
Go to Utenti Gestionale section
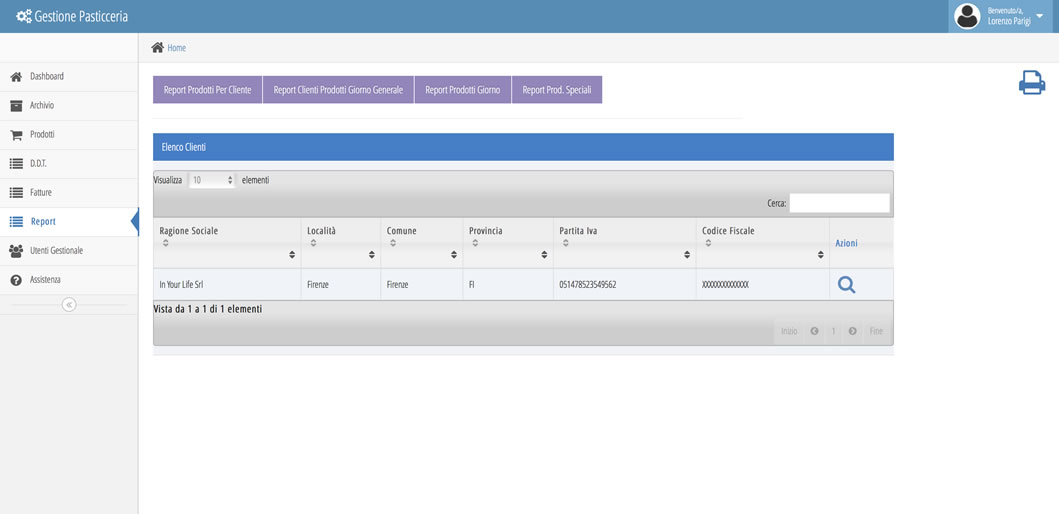[x=56, y=251]
